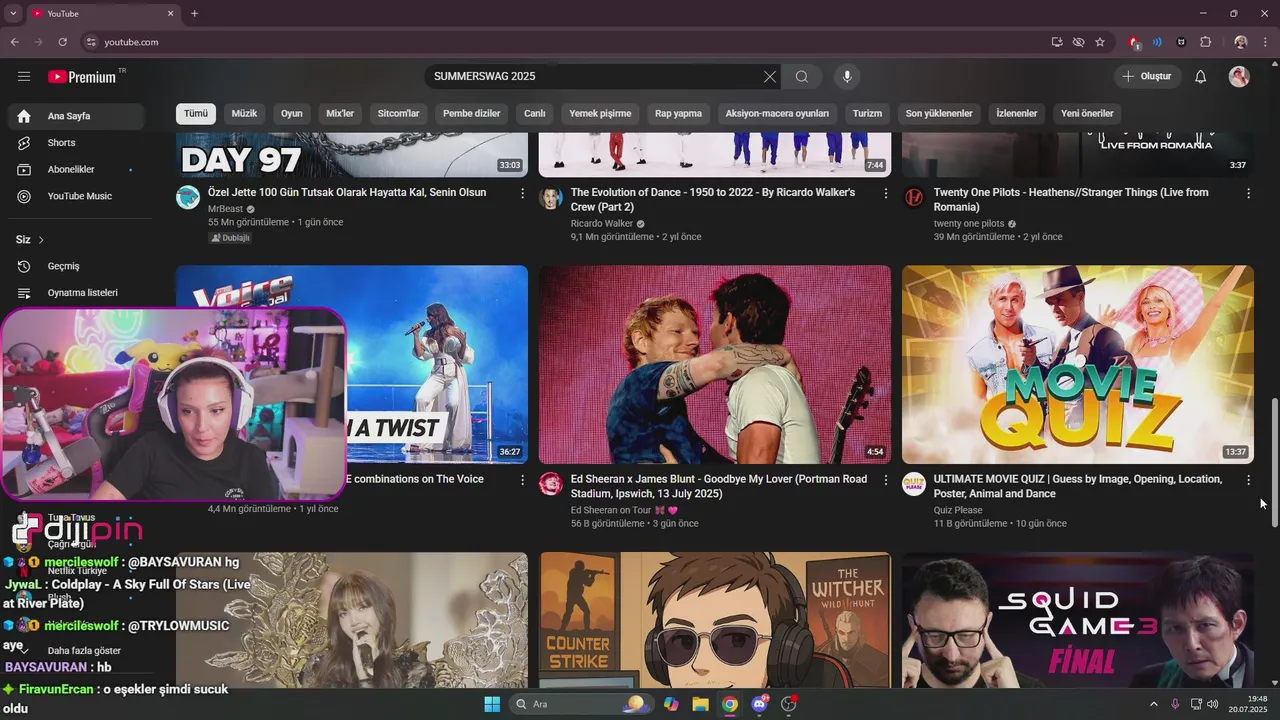Screen dimensions: 1280x720
Task: Open the Ed Sheeran on Tour avatar
Action: [551, 484]
